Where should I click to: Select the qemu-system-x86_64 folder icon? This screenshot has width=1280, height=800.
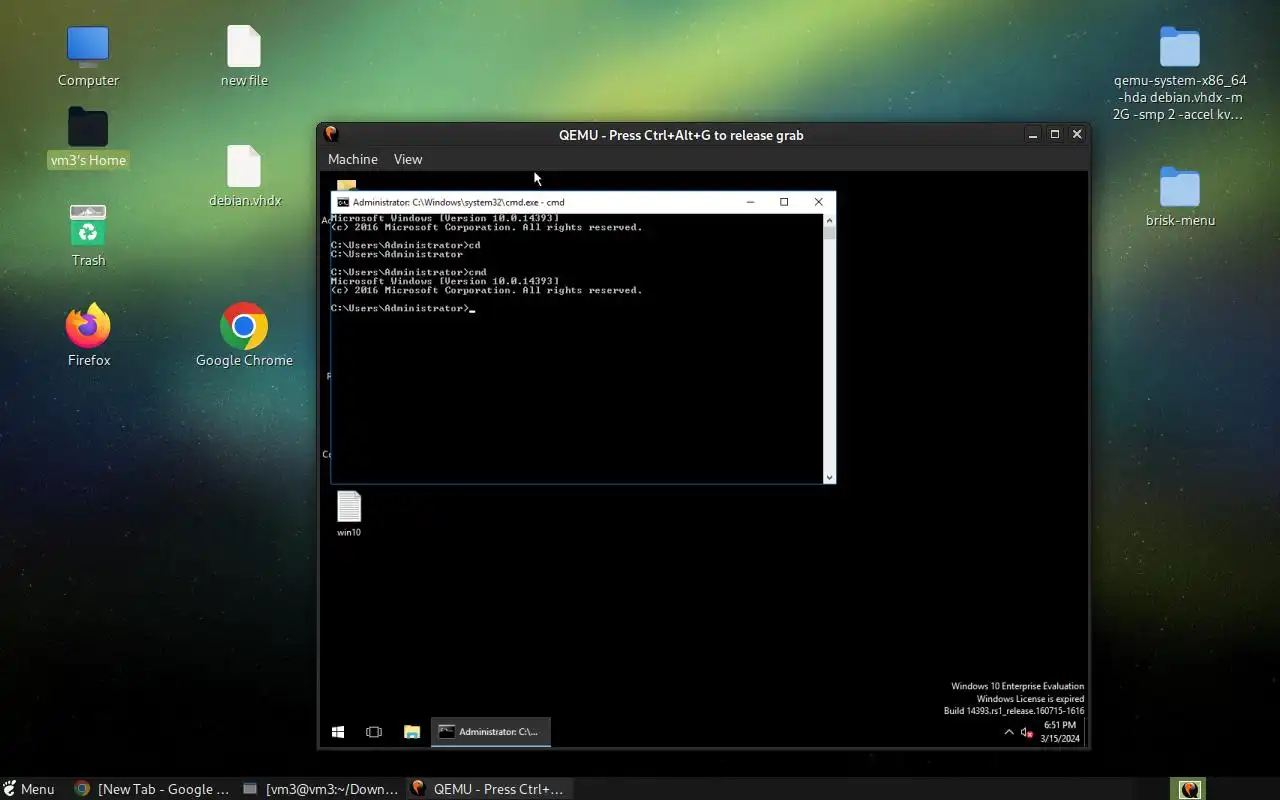pos(1180,47)
